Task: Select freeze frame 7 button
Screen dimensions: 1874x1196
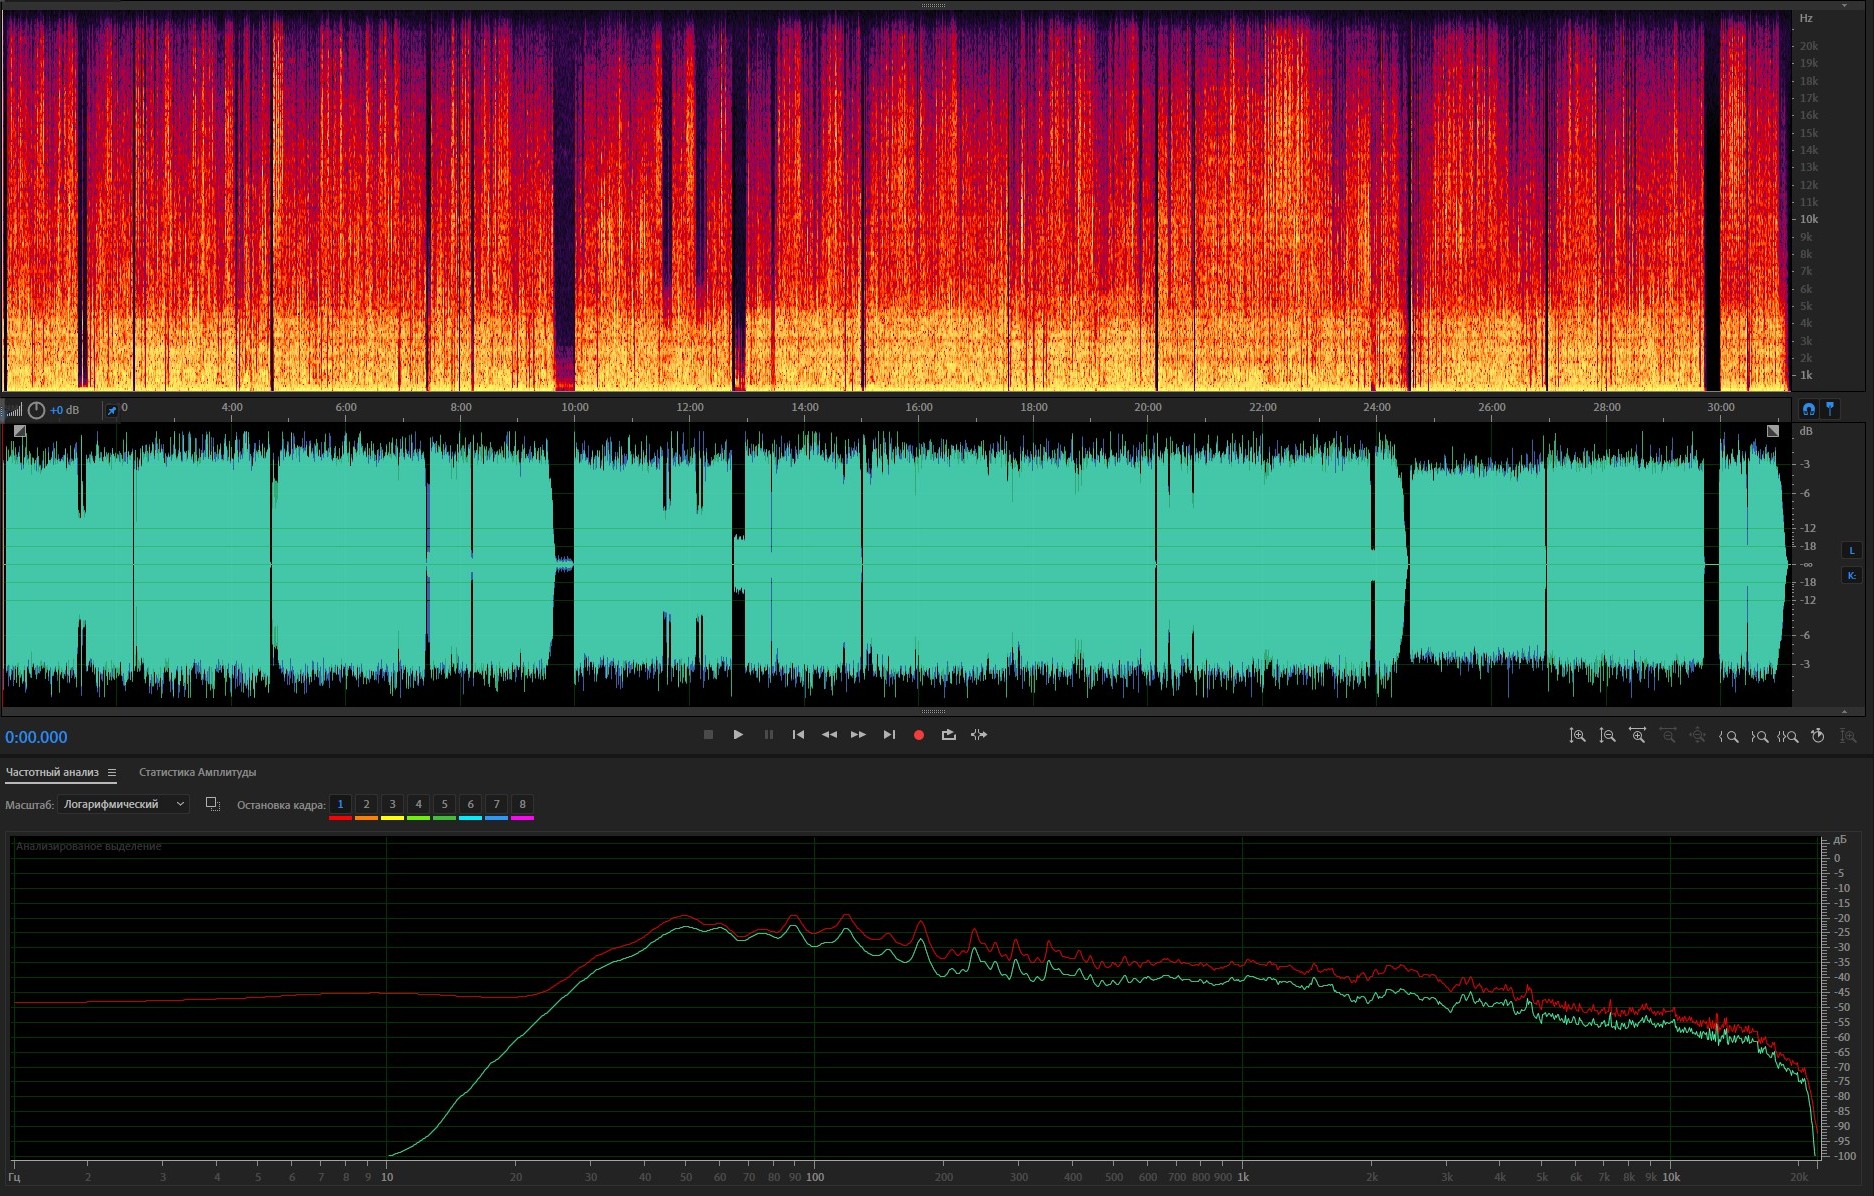Action: tap(496, 805)
